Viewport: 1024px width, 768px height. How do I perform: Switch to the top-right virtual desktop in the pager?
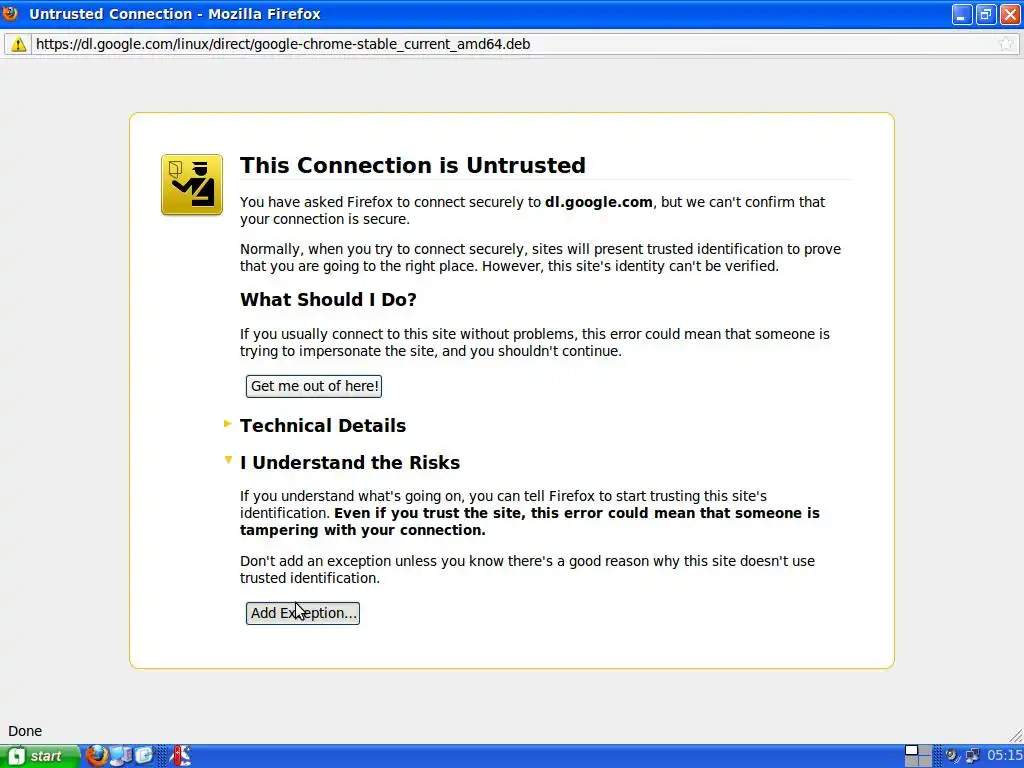925,750
